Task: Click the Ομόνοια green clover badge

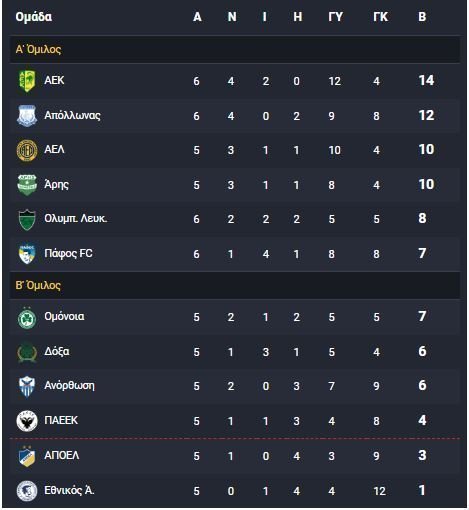Action: click(27, 318)
